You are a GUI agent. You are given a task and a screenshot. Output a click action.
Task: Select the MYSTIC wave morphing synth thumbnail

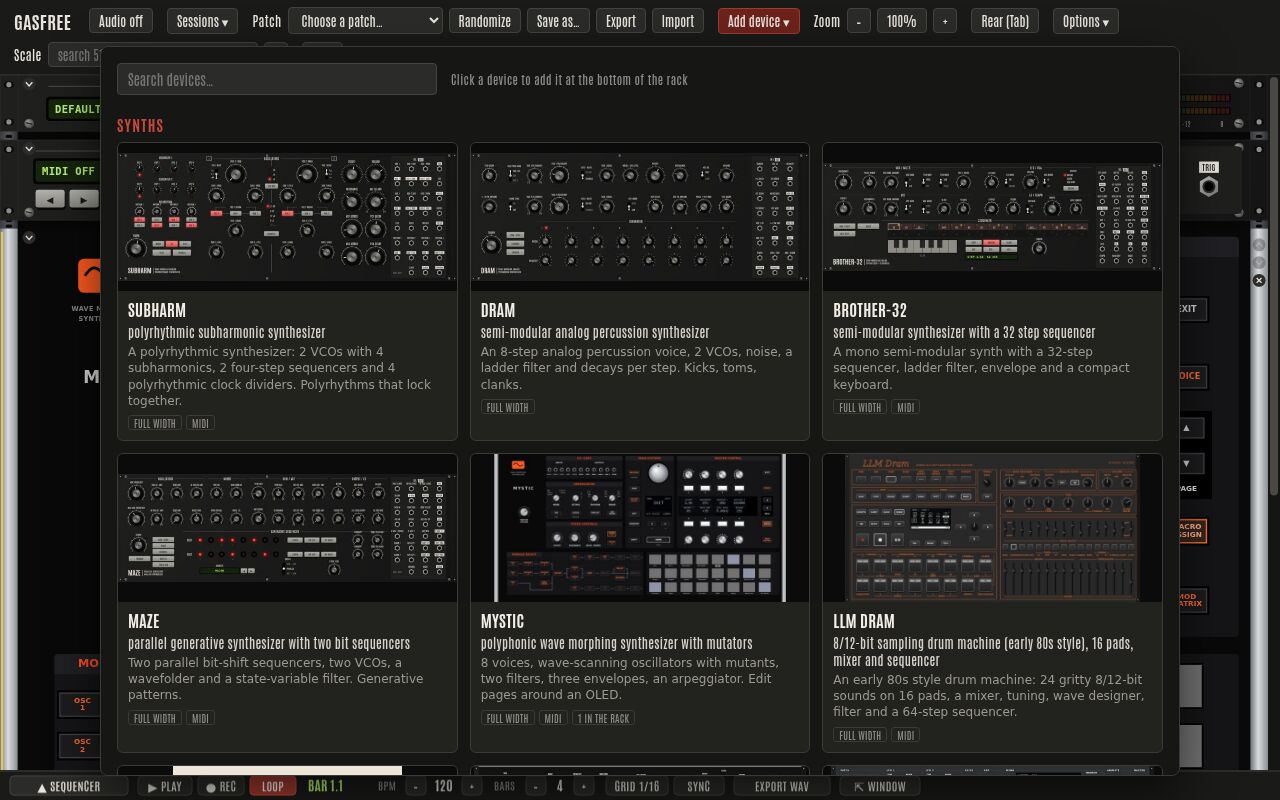(640, 528)
